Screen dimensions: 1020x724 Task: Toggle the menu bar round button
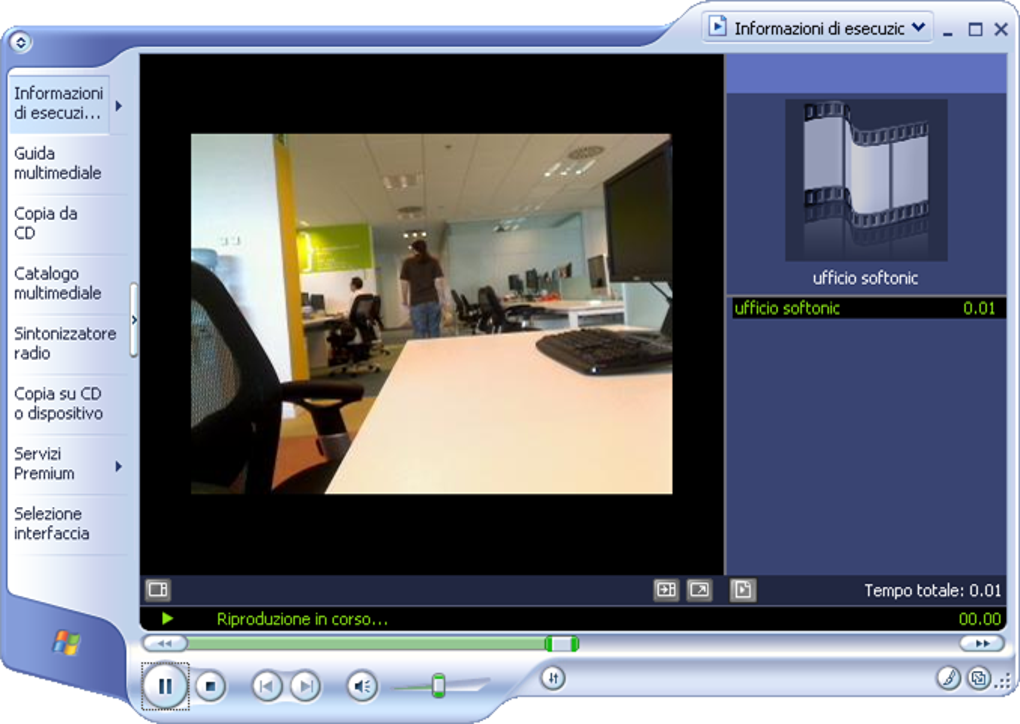pyautogui.click(x=21, y=42)
